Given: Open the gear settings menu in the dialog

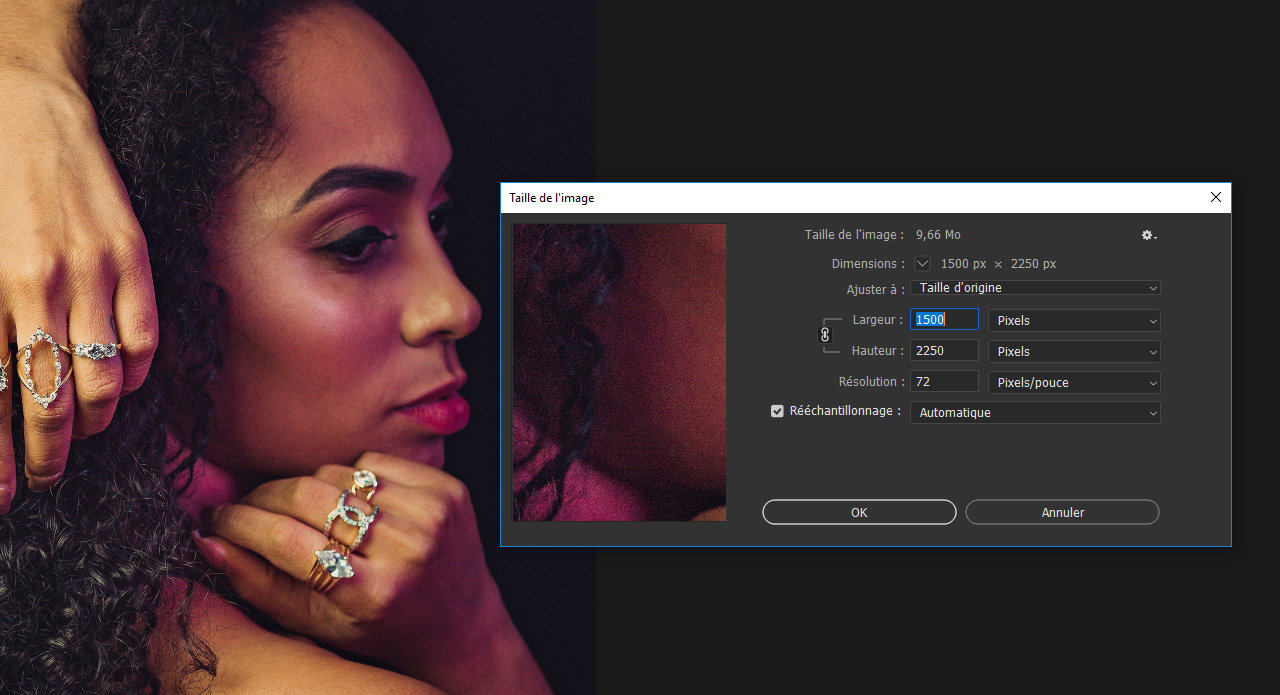Looking at the screenshot, I should tap(1149, 235).
